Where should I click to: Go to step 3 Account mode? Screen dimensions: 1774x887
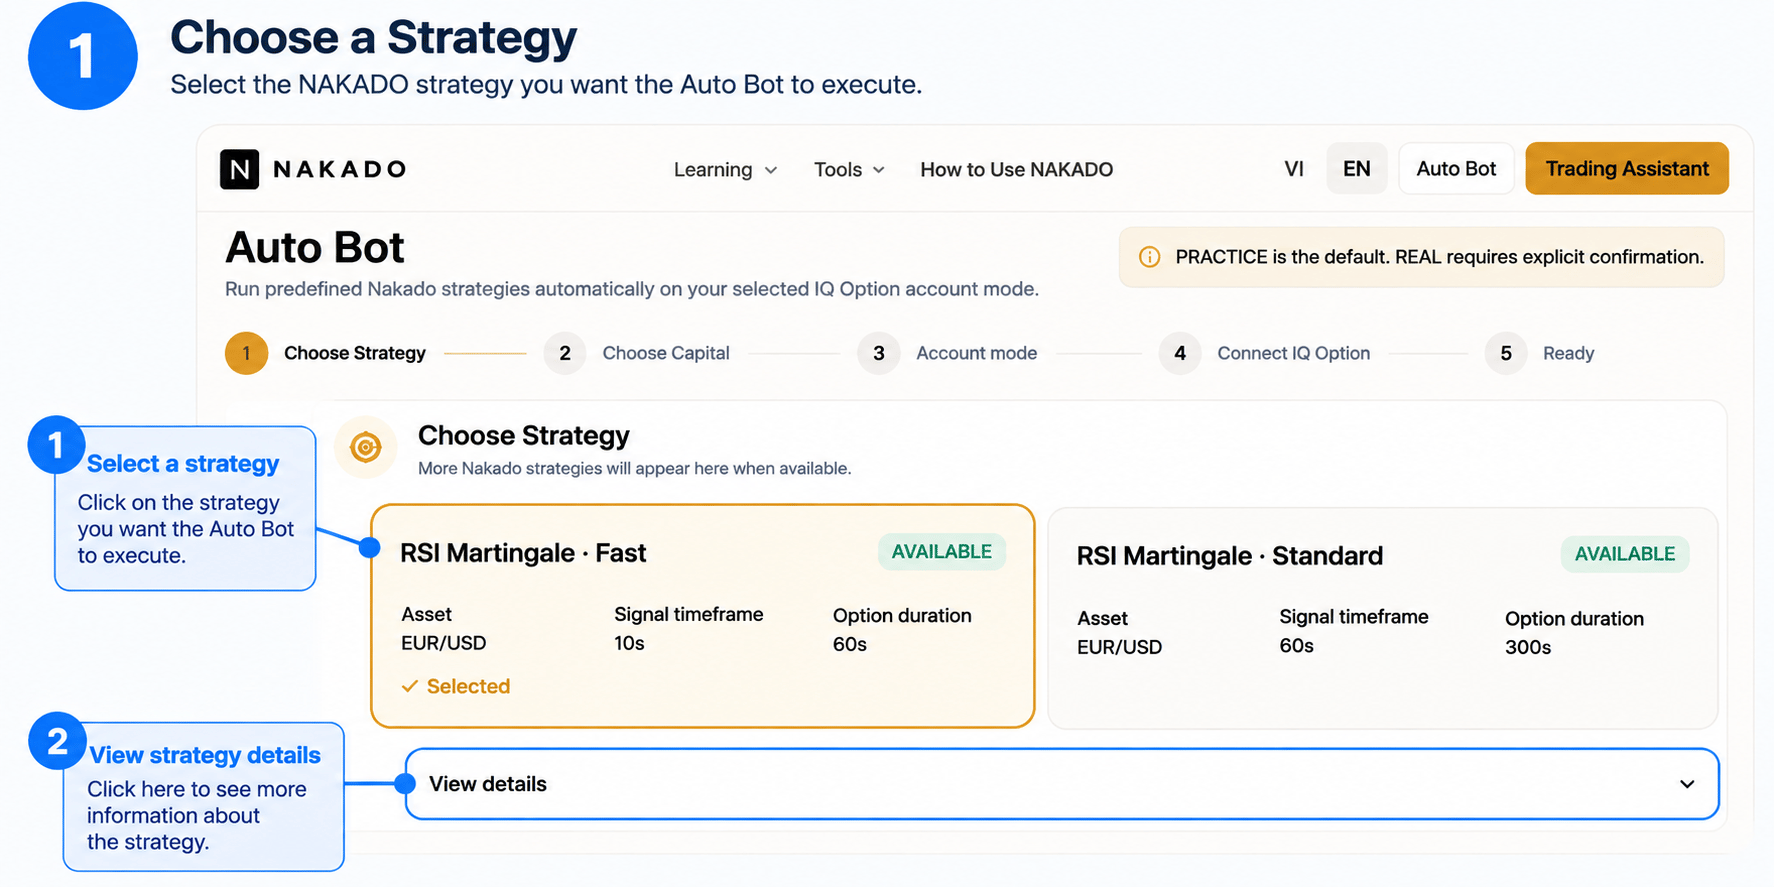pyautogui.click(x=948, y=353)
